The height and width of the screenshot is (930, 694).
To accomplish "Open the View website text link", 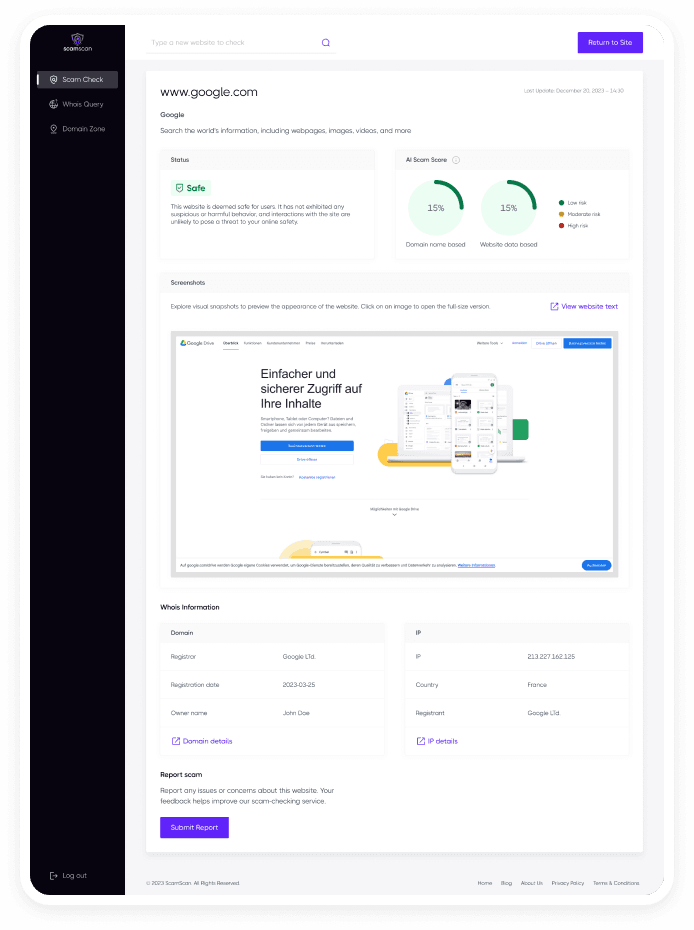I will click(x=584, y=307).
